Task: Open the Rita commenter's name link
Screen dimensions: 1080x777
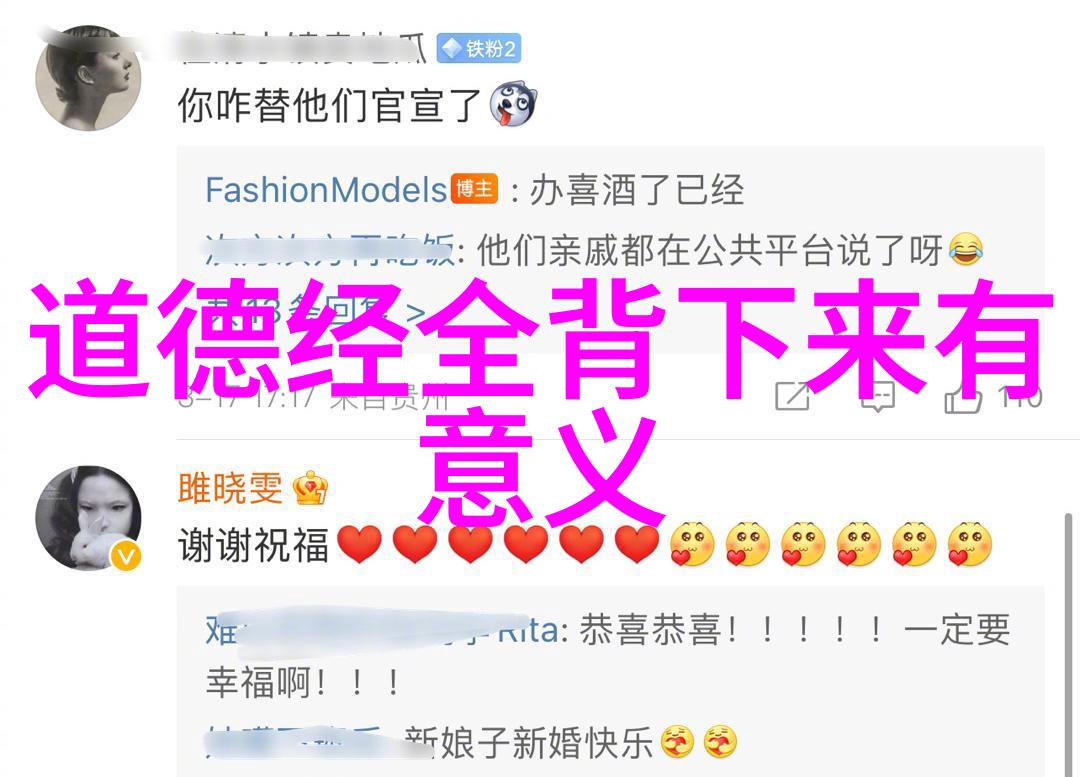Action: tap(382, 630)
